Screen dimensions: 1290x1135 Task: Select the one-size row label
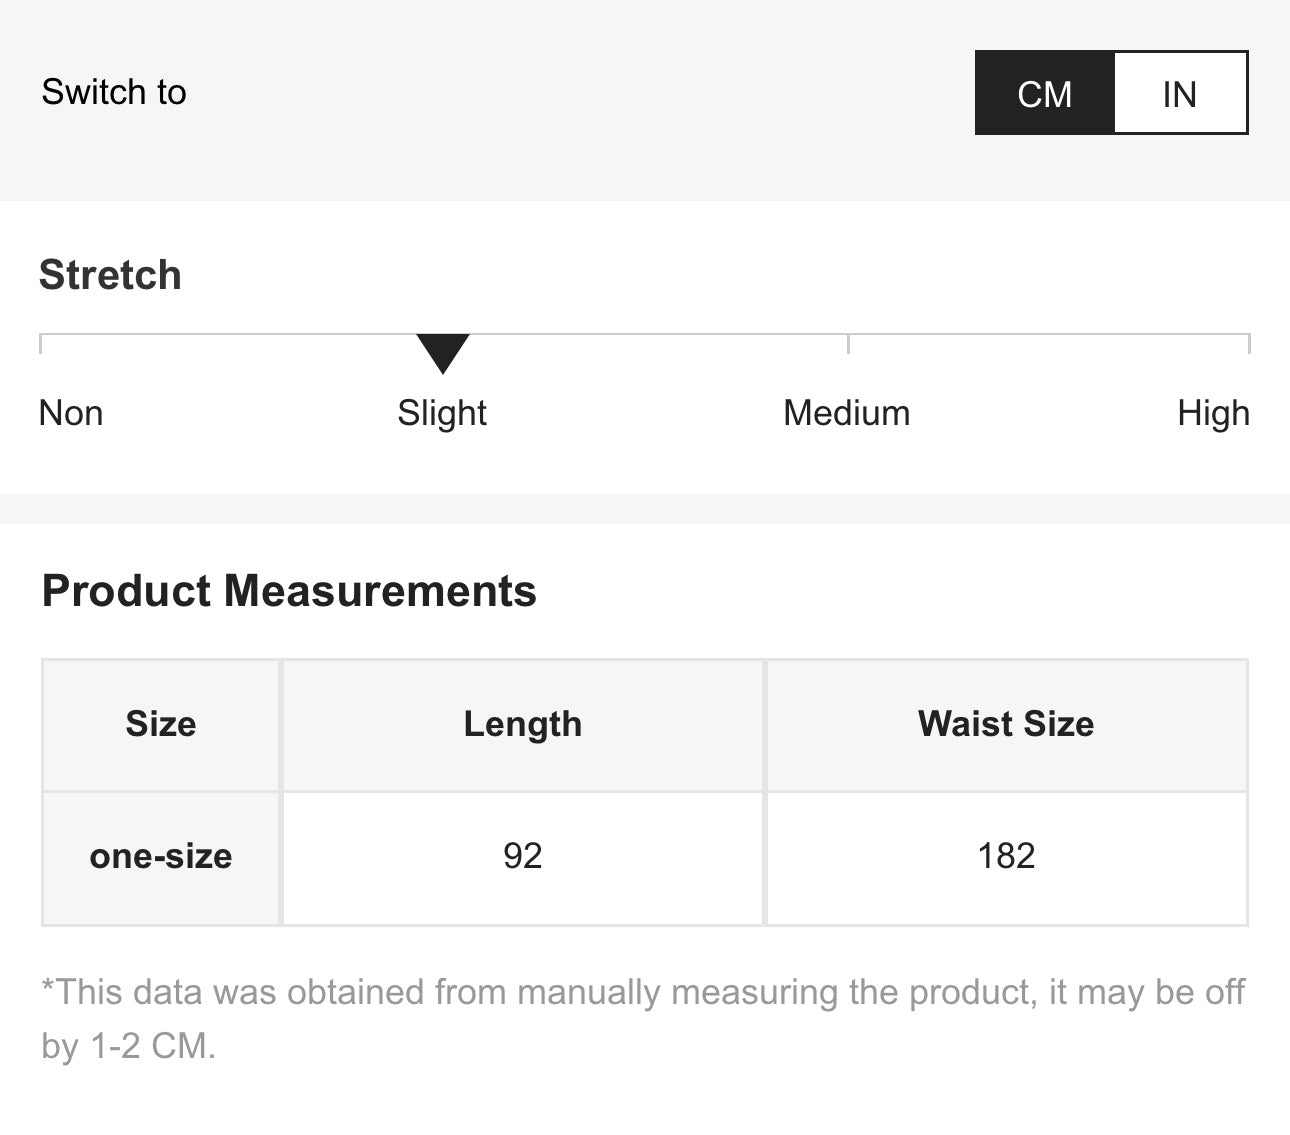161,856
